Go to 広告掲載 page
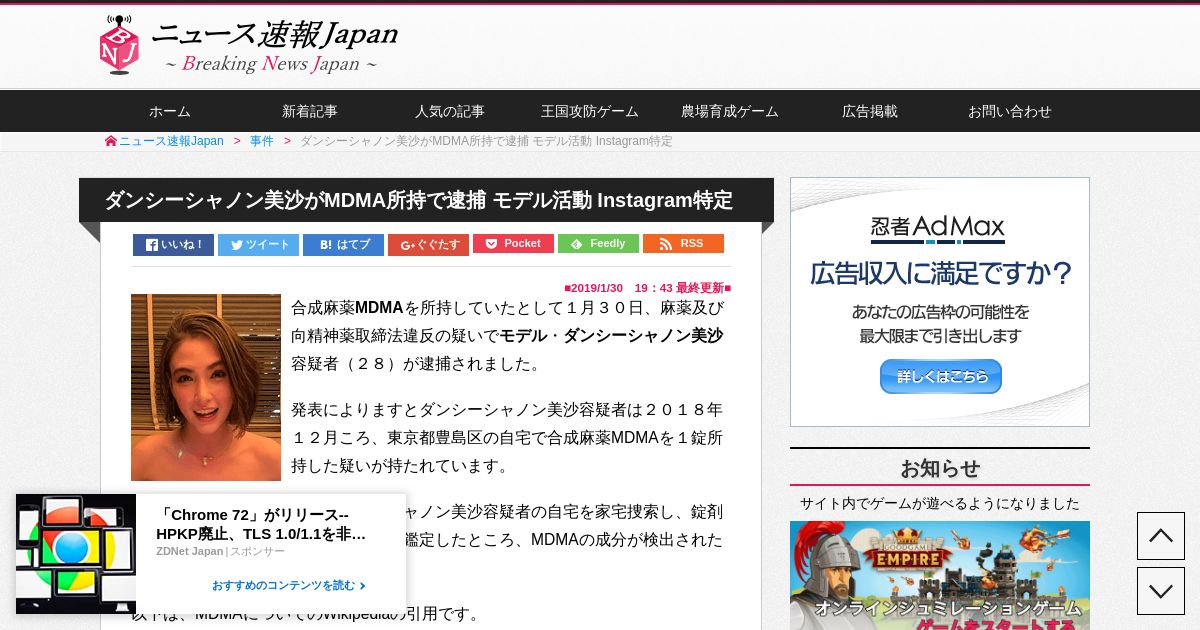1200x630 pixels. (x=870, y=111)
